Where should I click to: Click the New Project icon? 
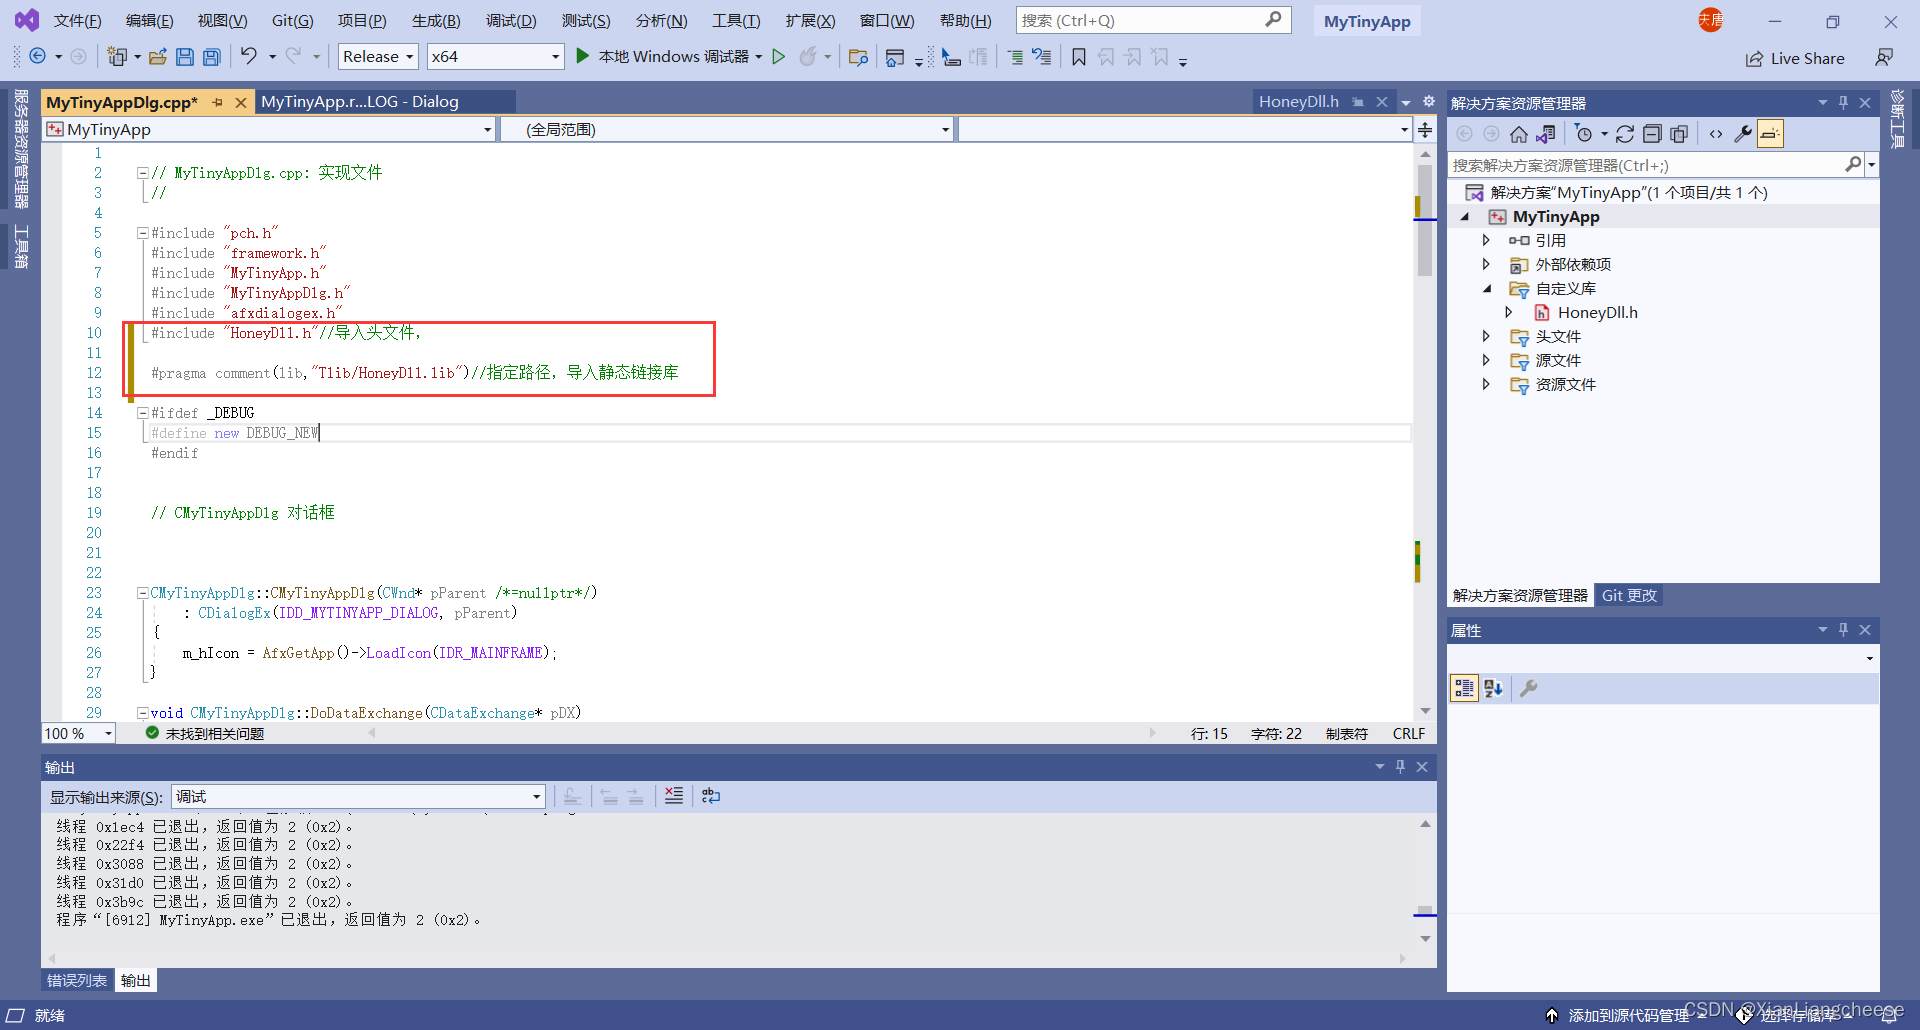click(118, 57)
